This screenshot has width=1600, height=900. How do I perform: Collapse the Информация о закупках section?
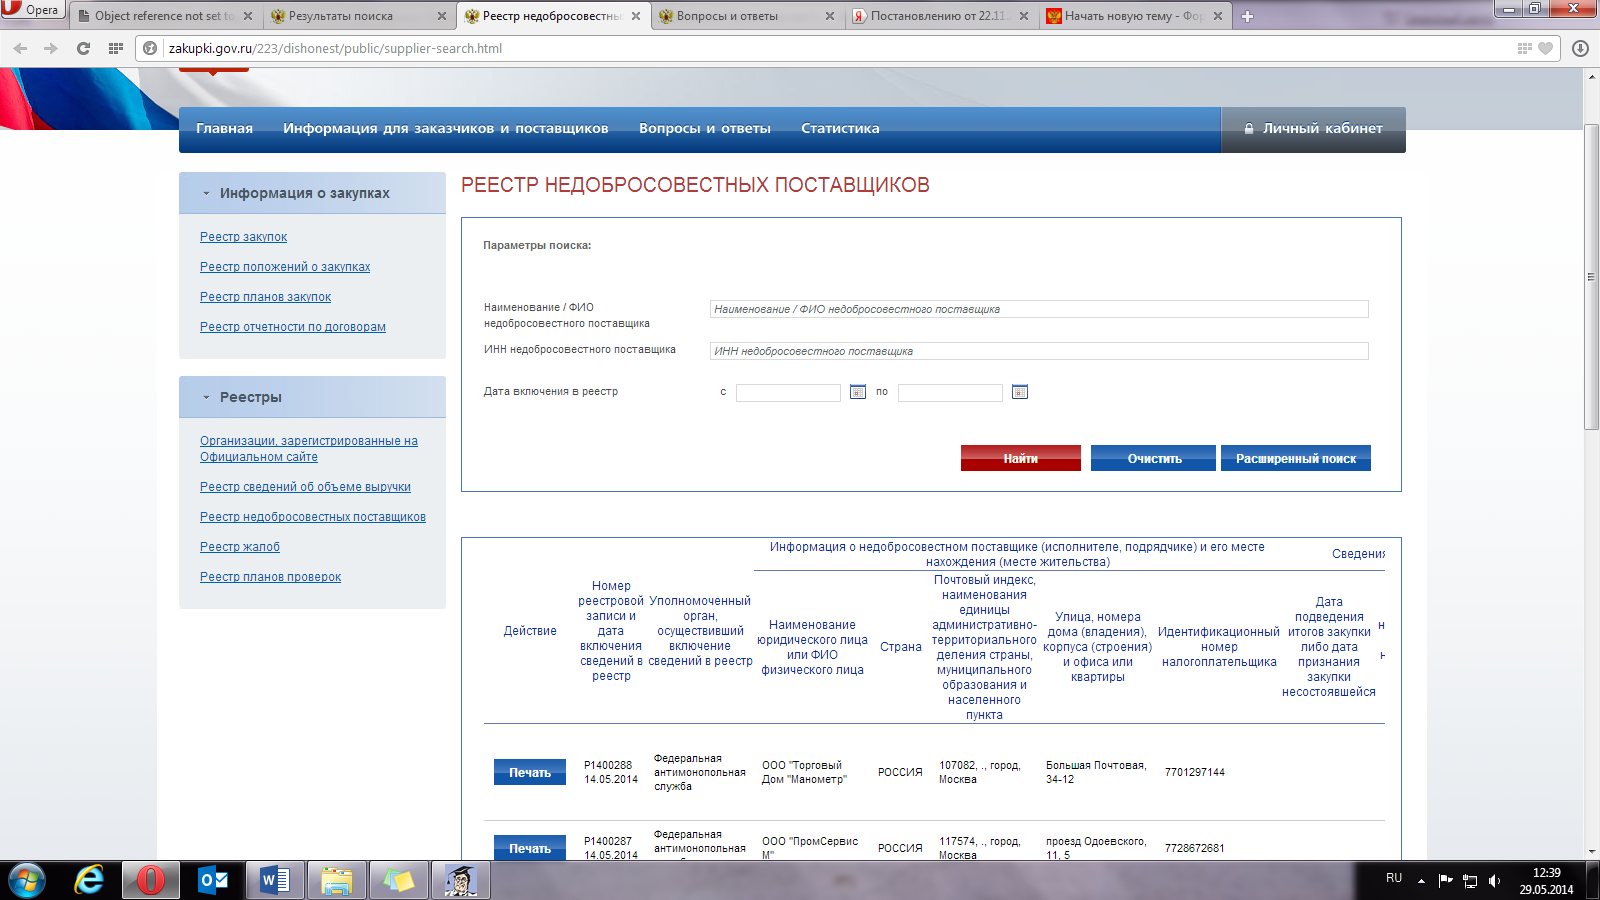[206, 194]
